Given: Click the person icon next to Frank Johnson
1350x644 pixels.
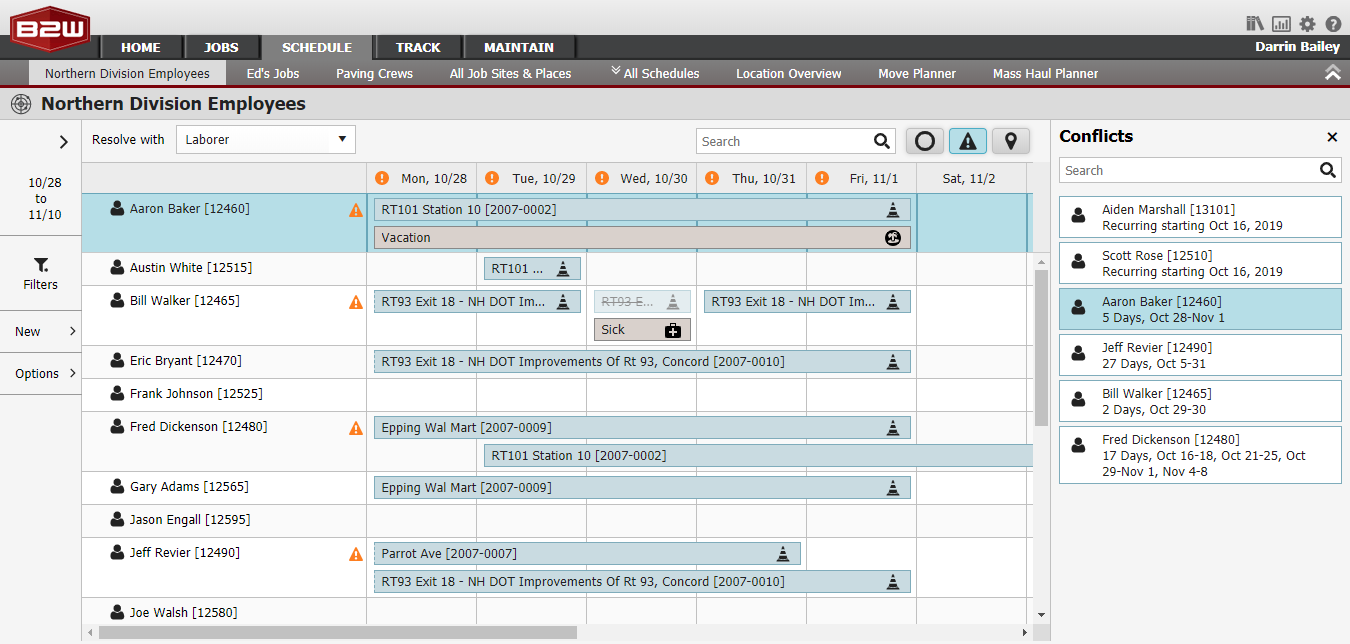Looking at the screenshot, I should (x=117, y=393).
